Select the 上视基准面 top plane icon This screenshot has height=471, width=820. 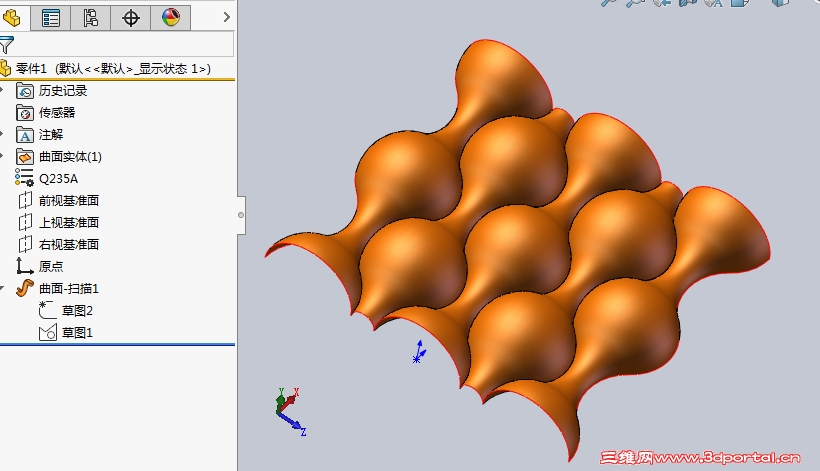[x=25, y=222]
